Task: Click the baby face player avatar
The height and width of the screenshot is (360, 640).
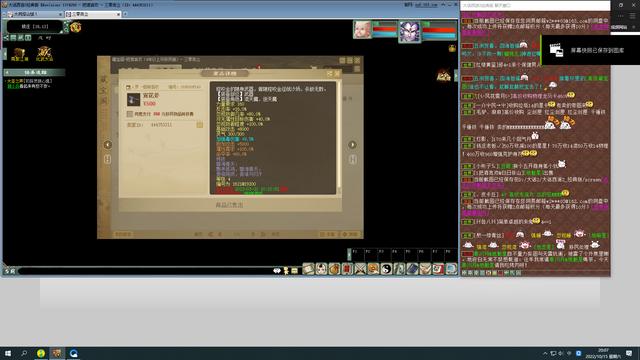Action: point(362,30)
